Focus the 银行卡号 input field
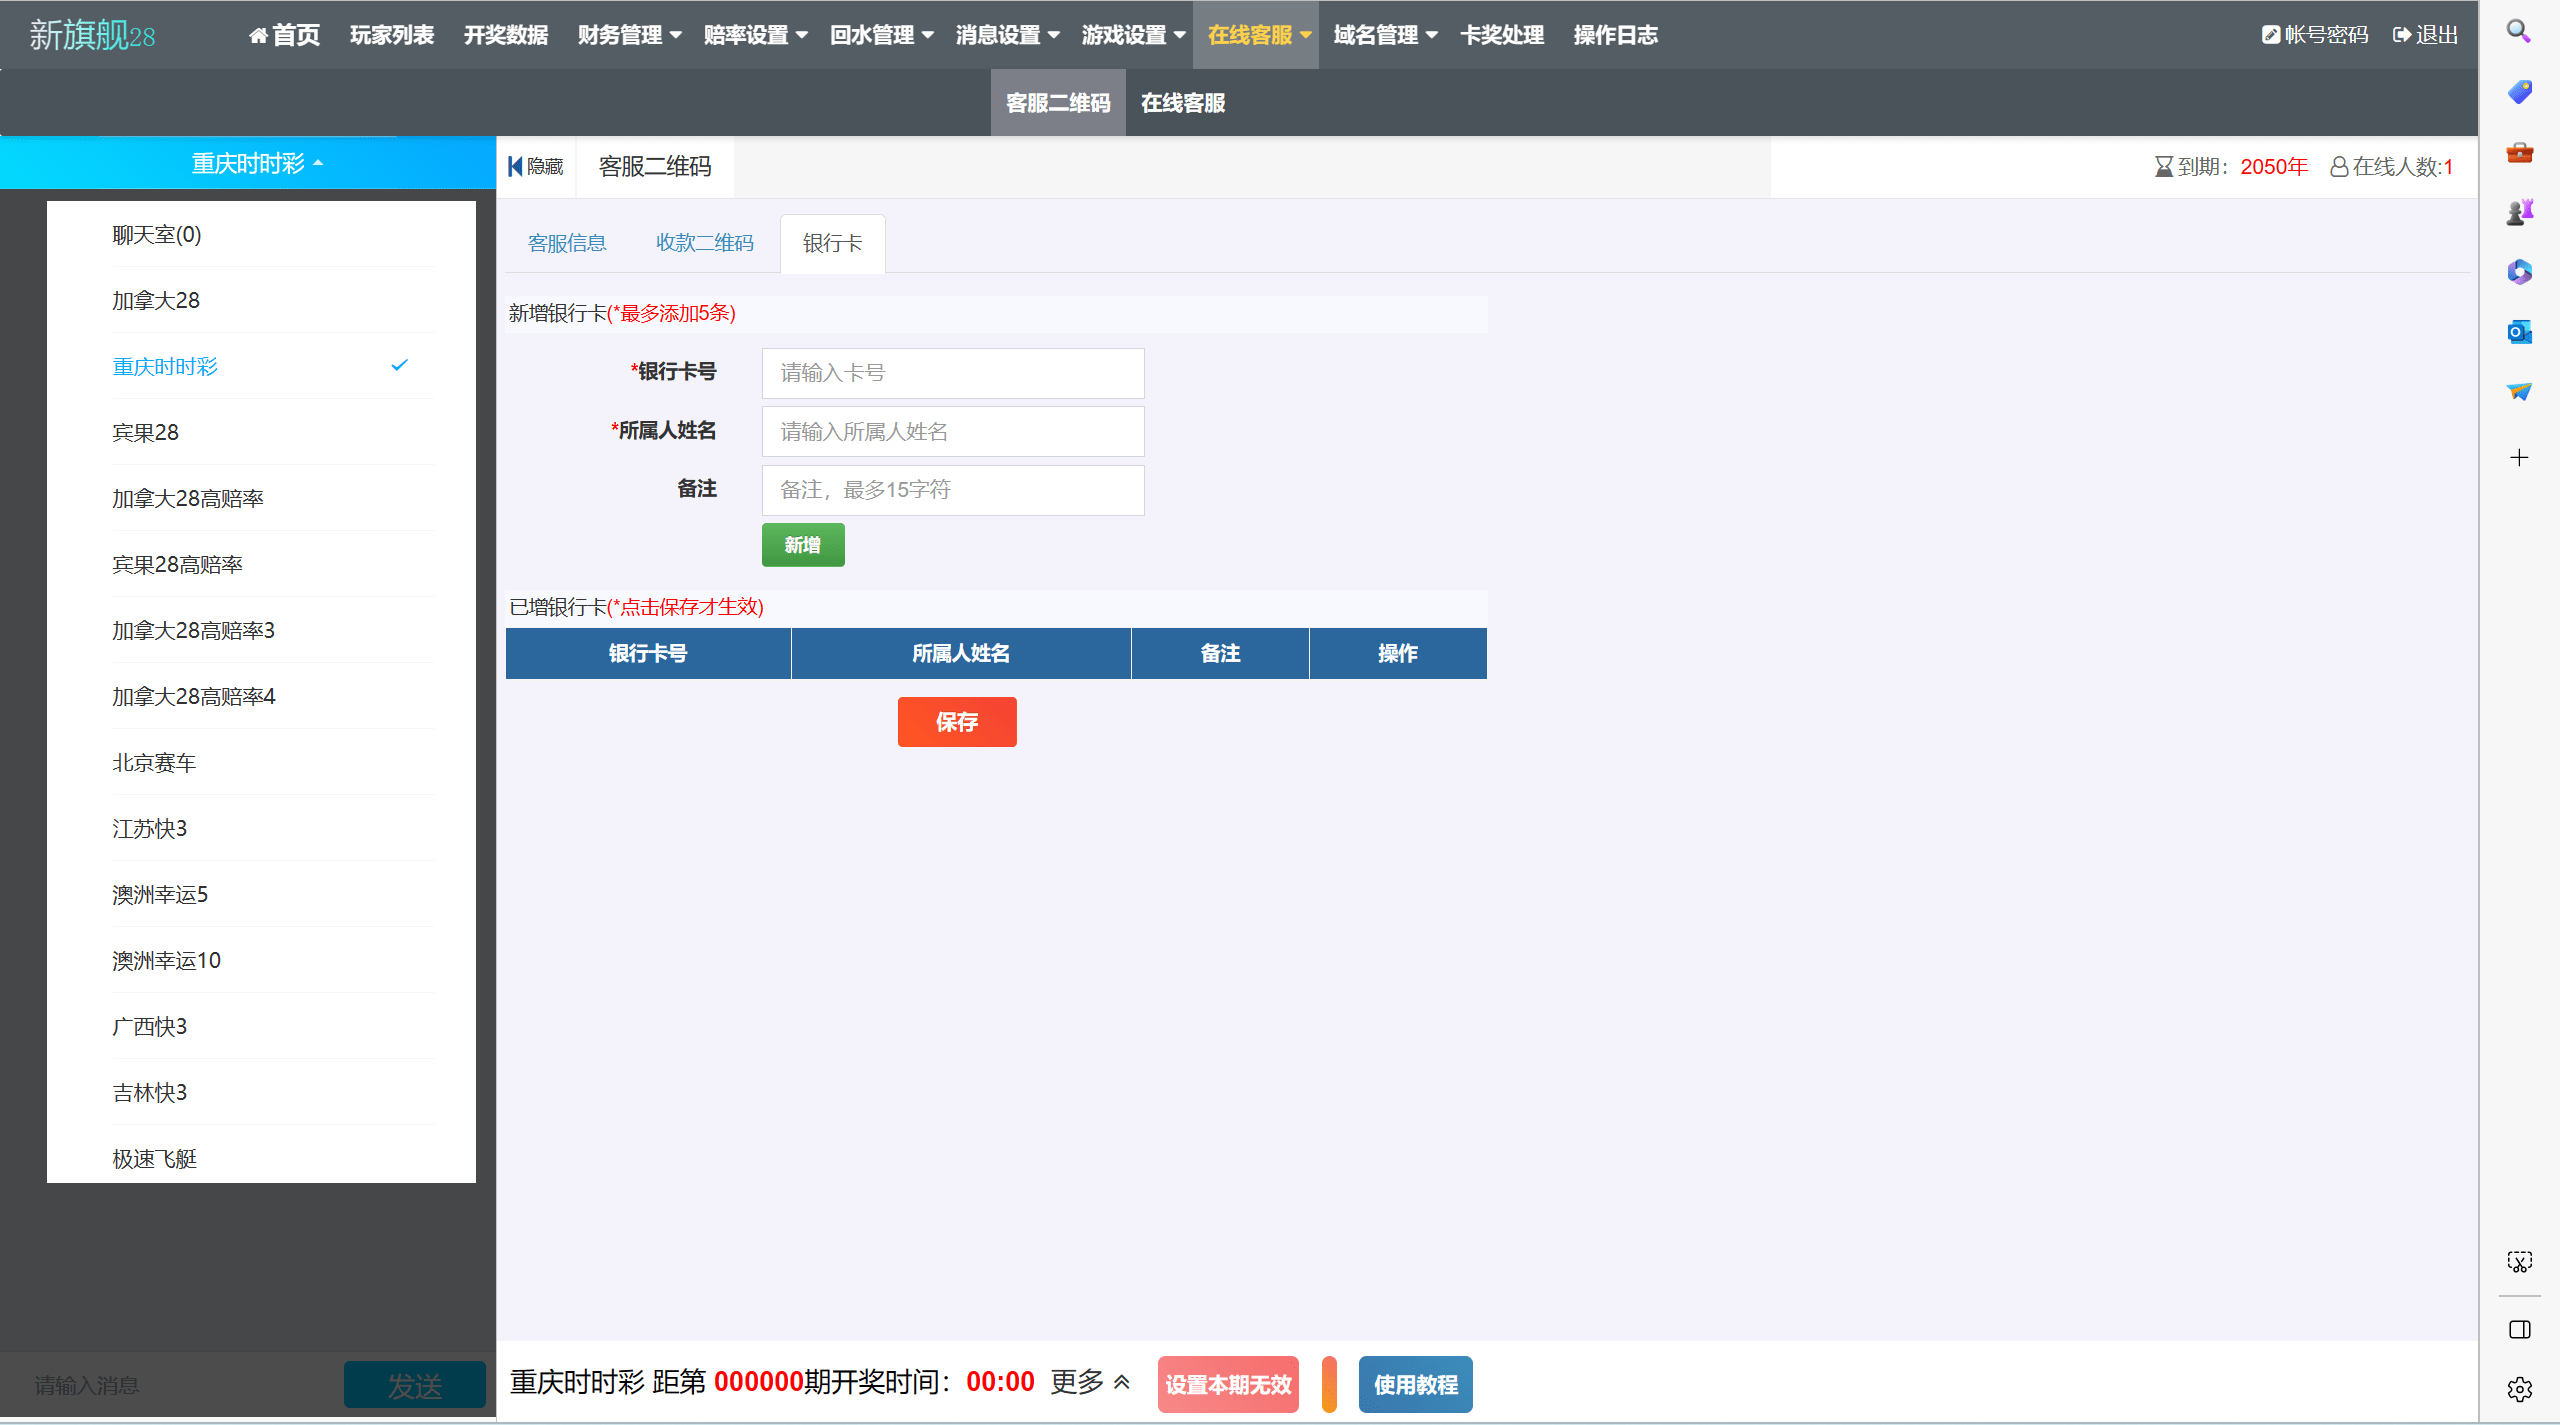Screen dimensions: 2560x1425 [953, 373]
